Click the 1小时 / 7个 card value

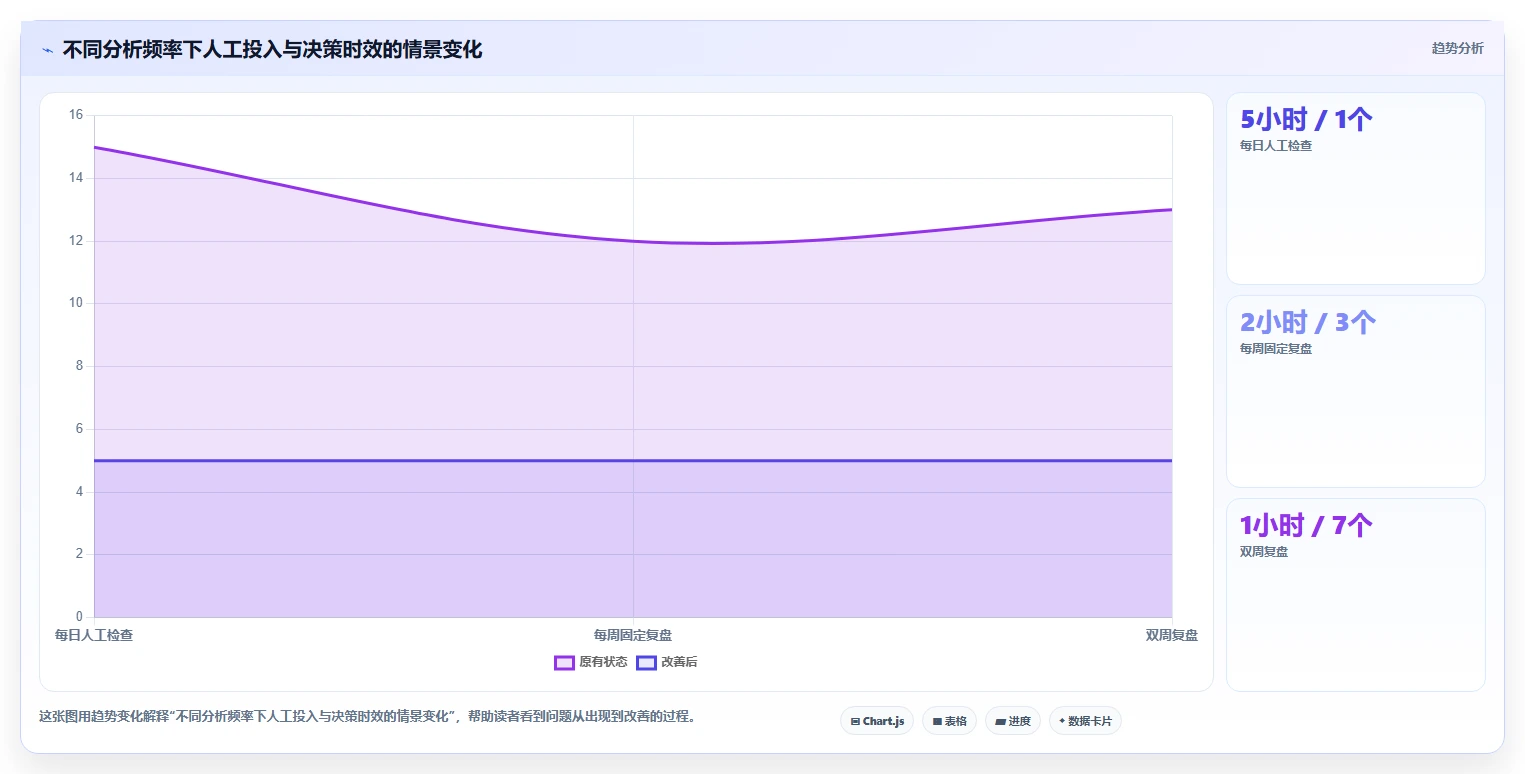(x=1306, y=525)
